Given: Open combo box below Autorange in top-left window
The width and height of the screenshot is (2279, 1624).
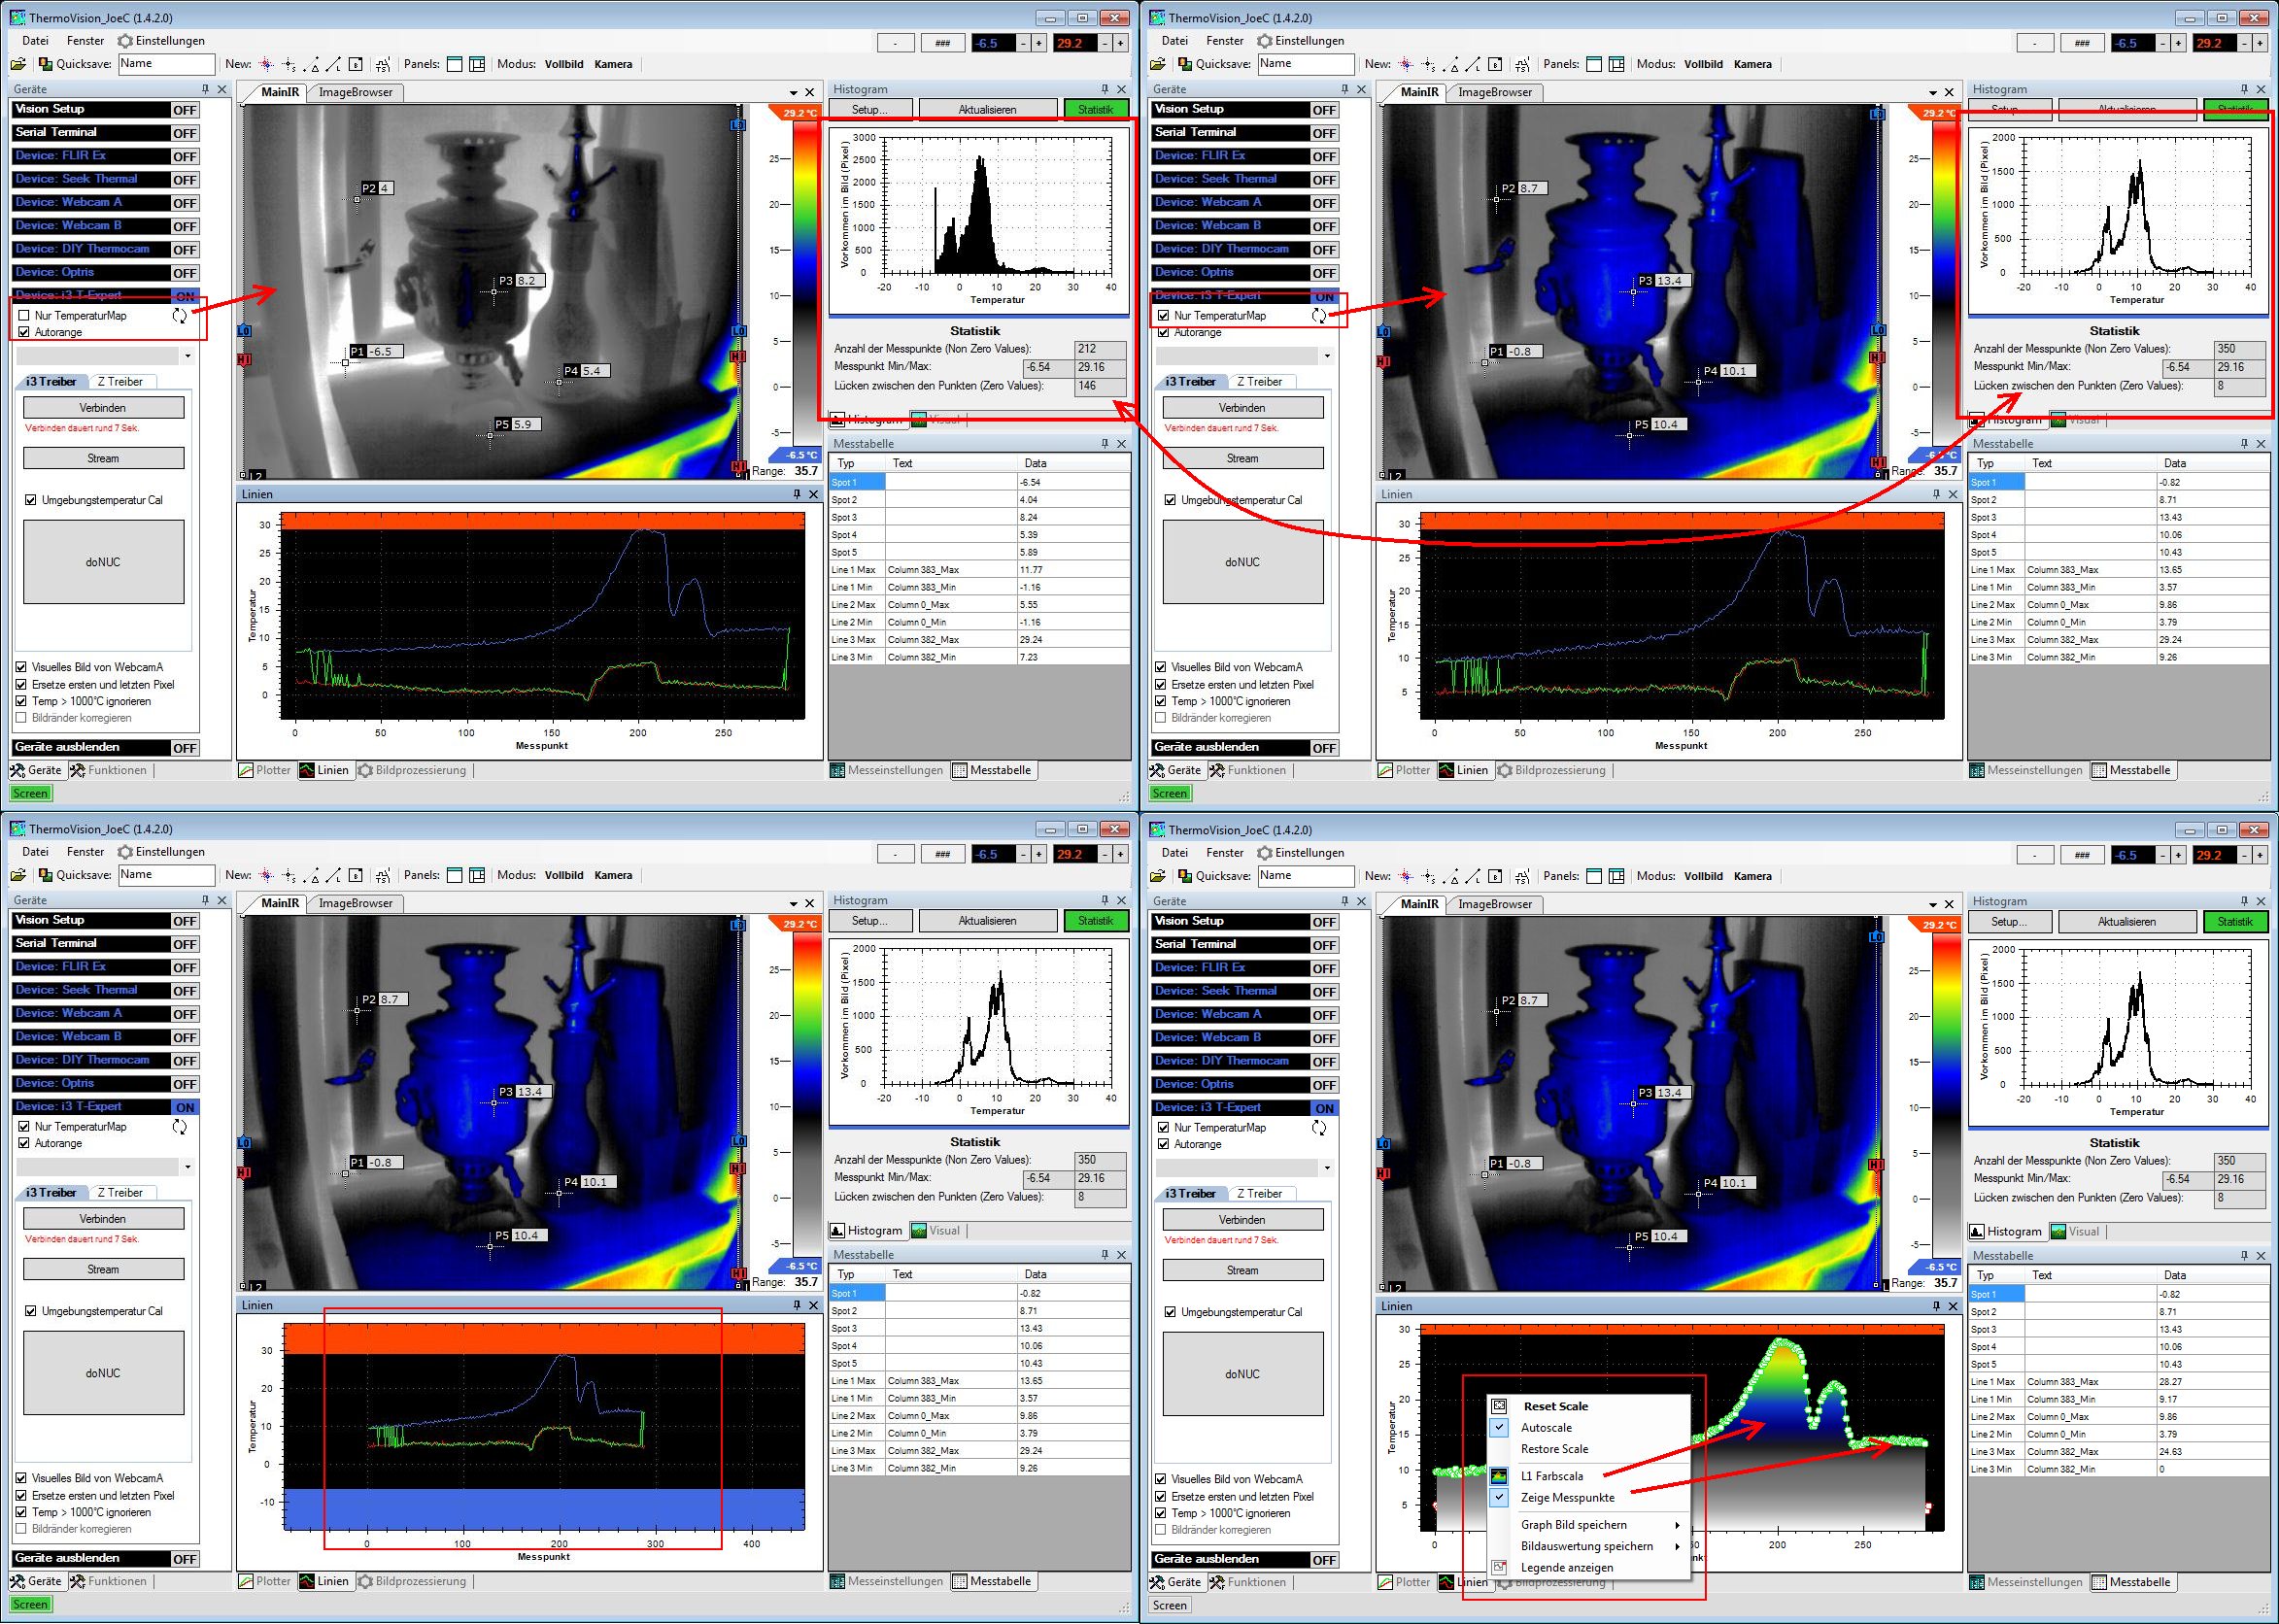Looking at the screenshot, I should [187, 356].
